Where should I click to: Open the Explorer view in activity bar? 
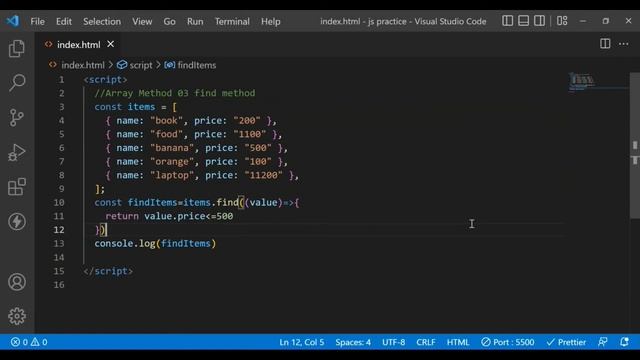[17, 49]
